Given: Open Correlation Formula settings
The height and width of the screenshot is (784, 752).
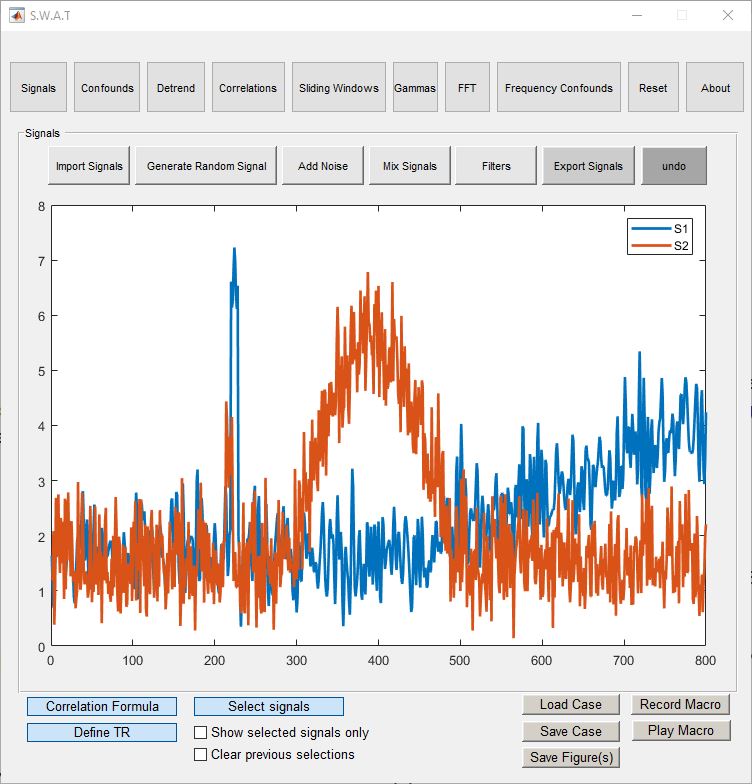Looking at the screenshot, I should 102,706.
